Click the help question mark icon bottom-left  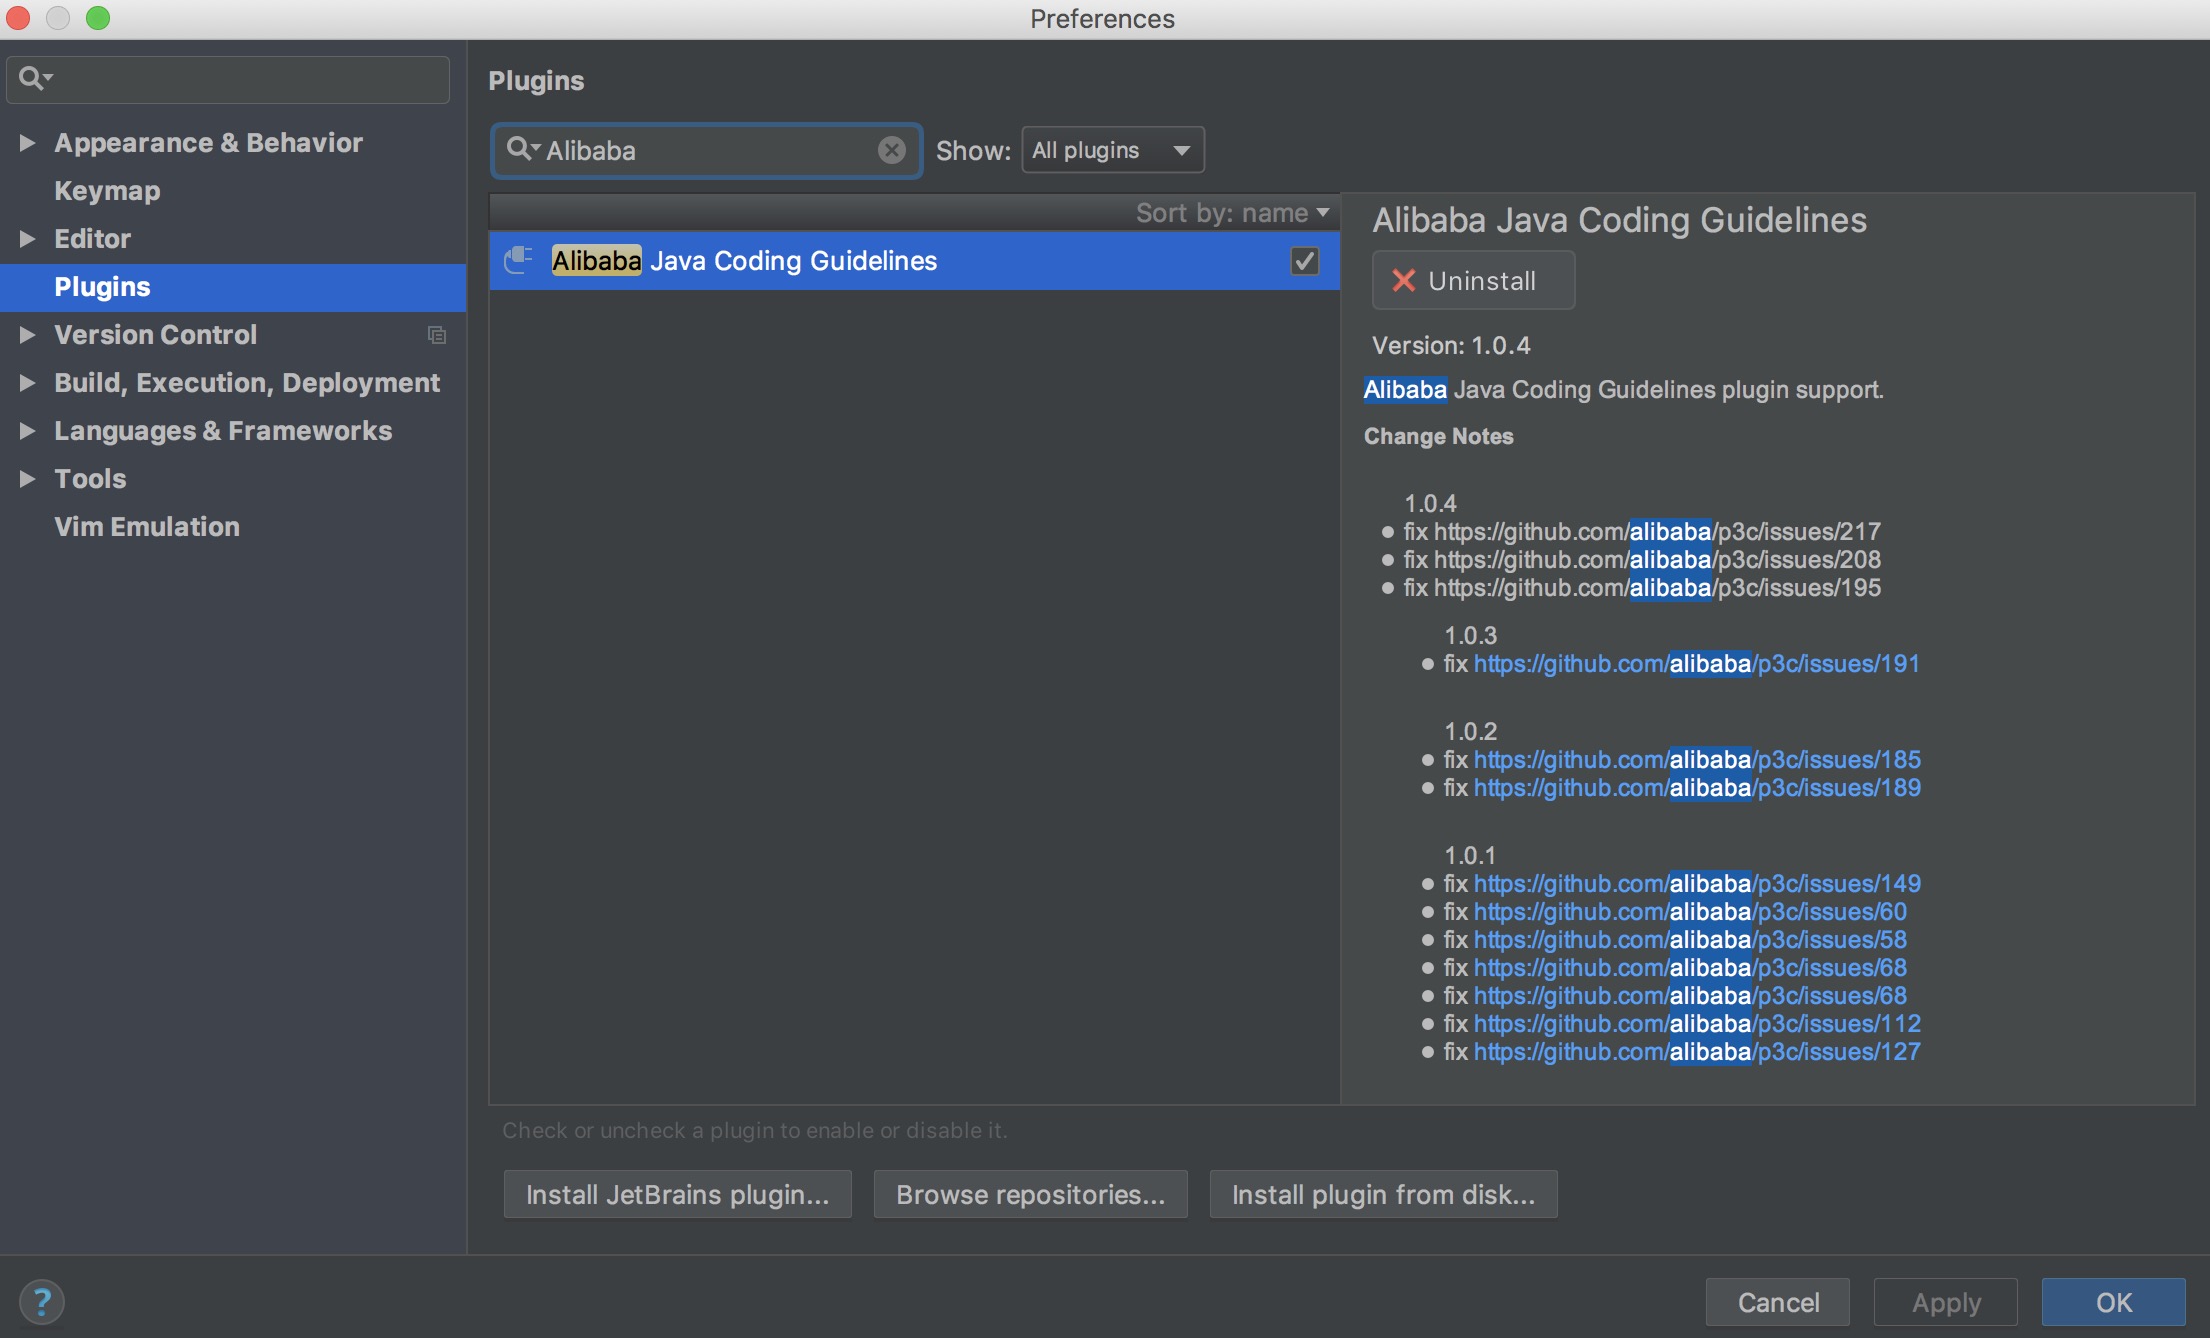tap(43, 1300)
